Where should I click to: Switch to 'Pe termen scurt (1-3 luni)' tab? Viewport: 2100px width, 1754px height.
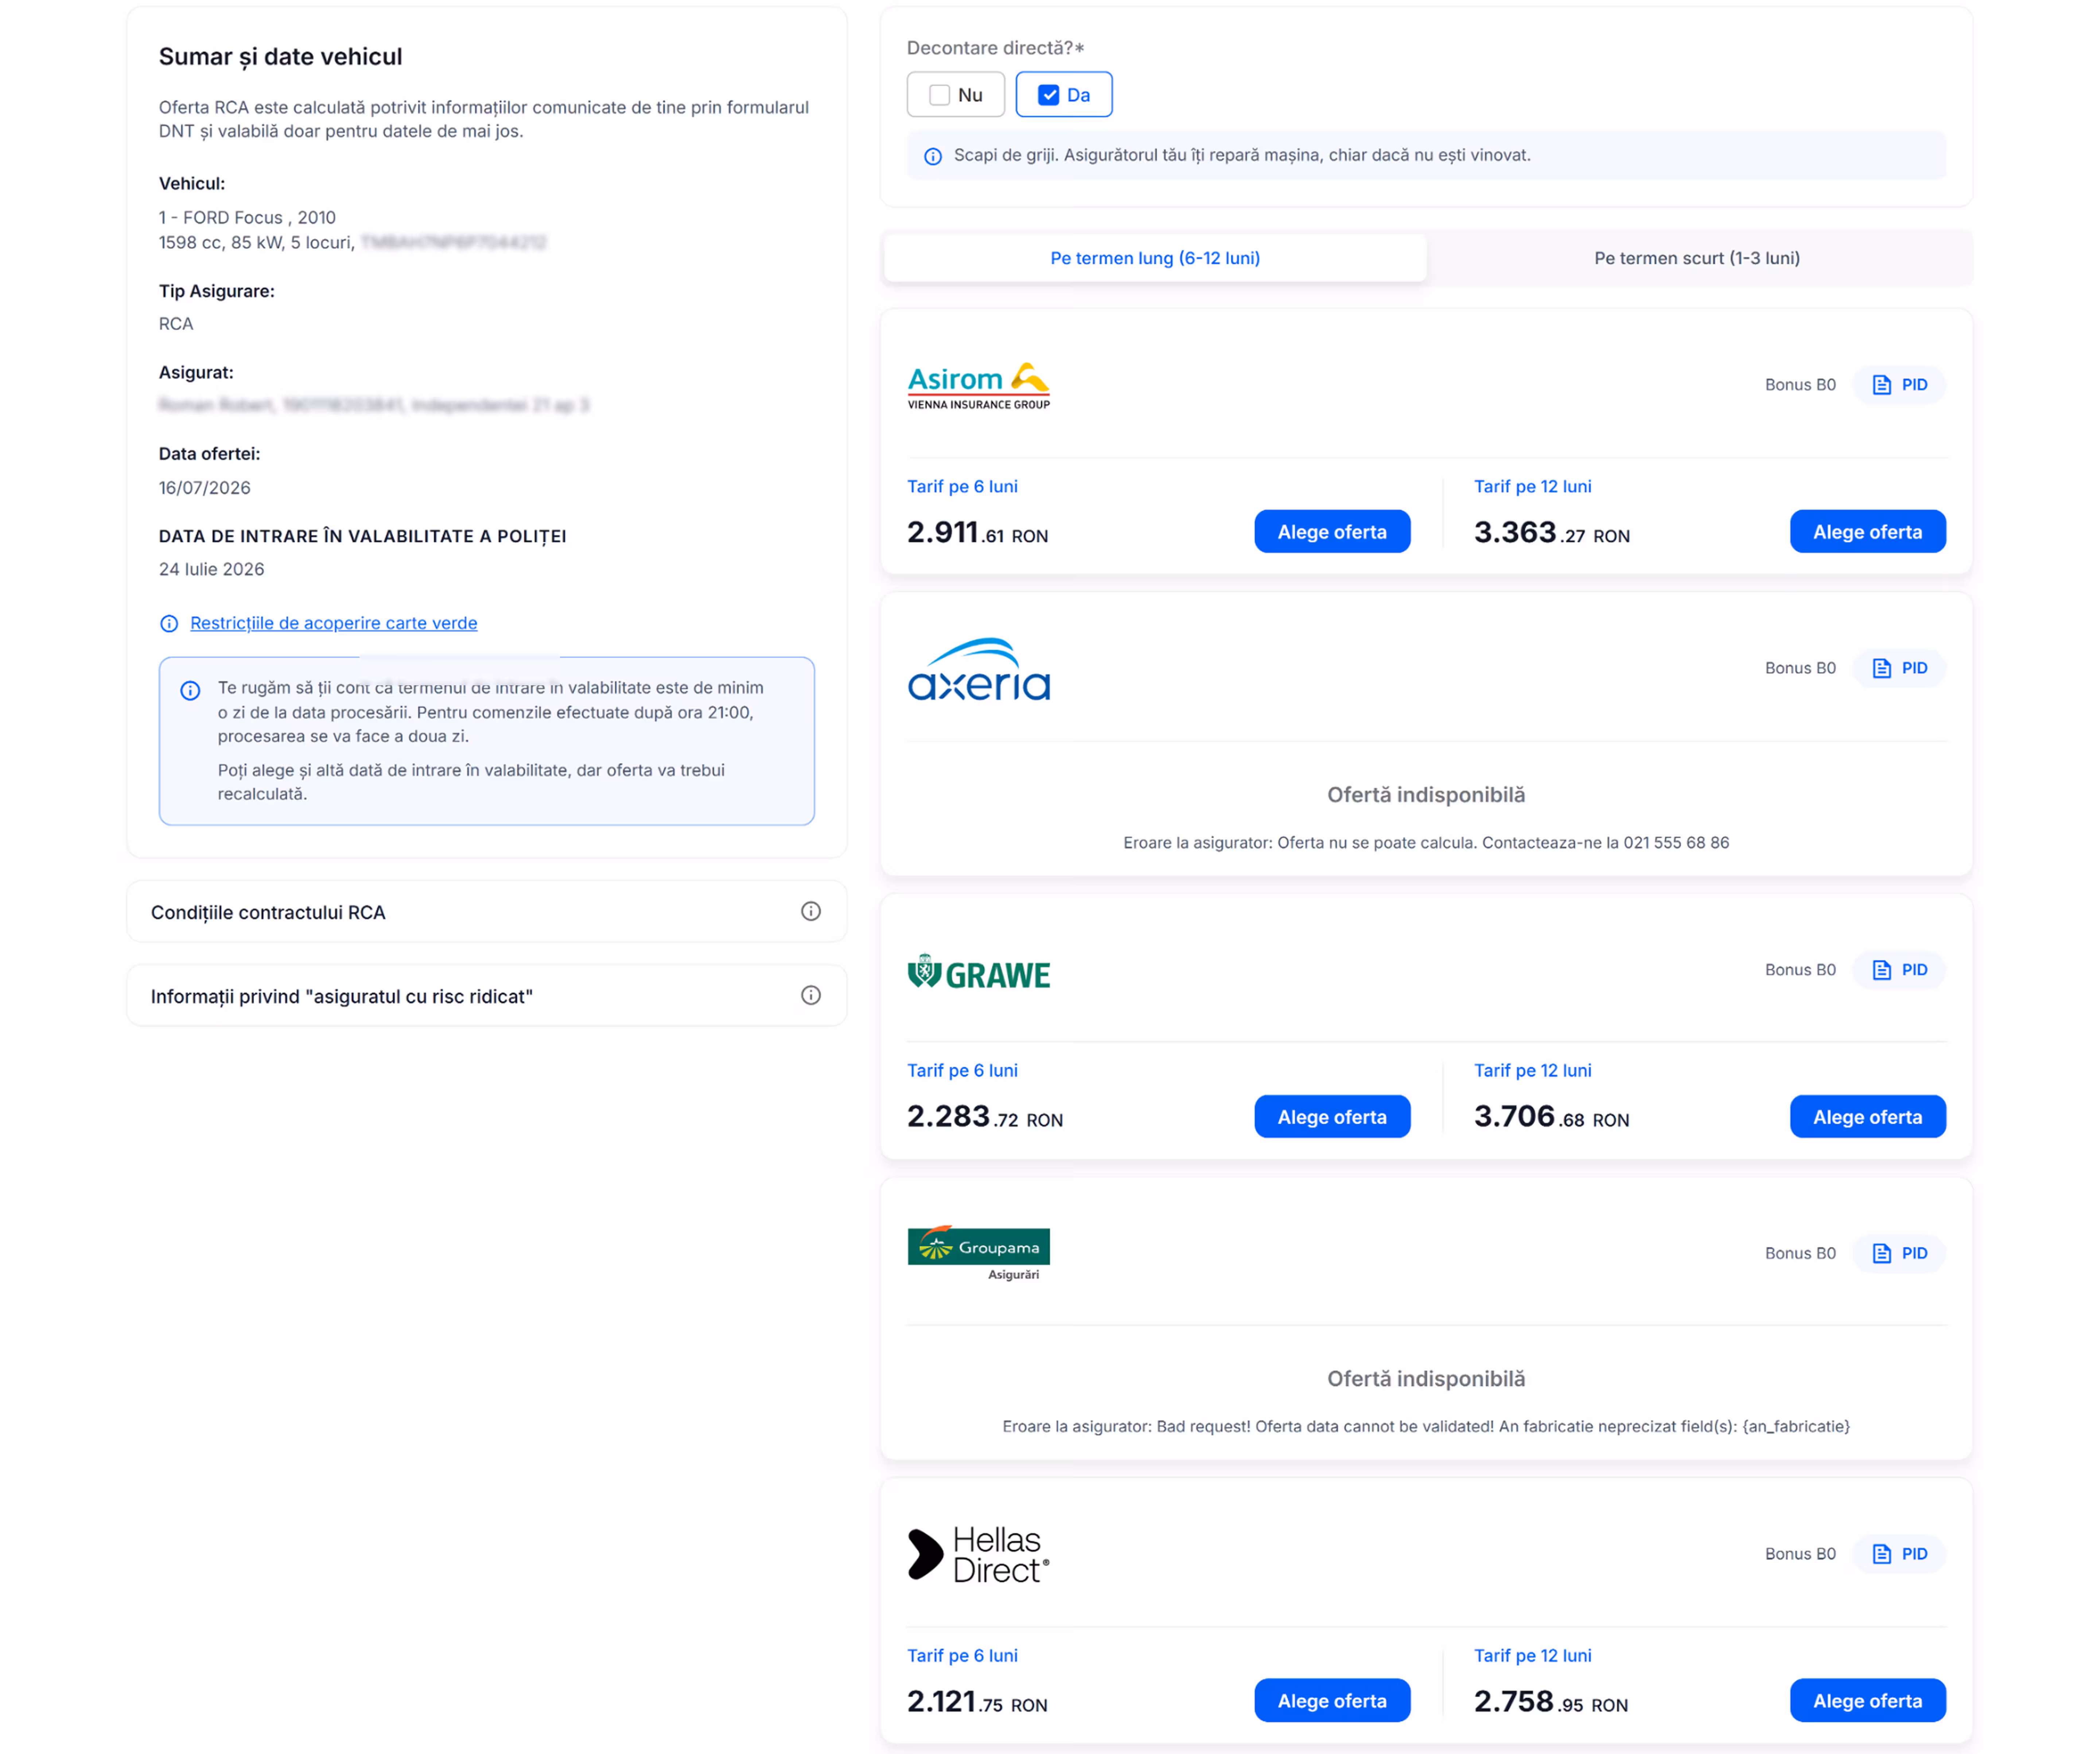pos(1697,258)
